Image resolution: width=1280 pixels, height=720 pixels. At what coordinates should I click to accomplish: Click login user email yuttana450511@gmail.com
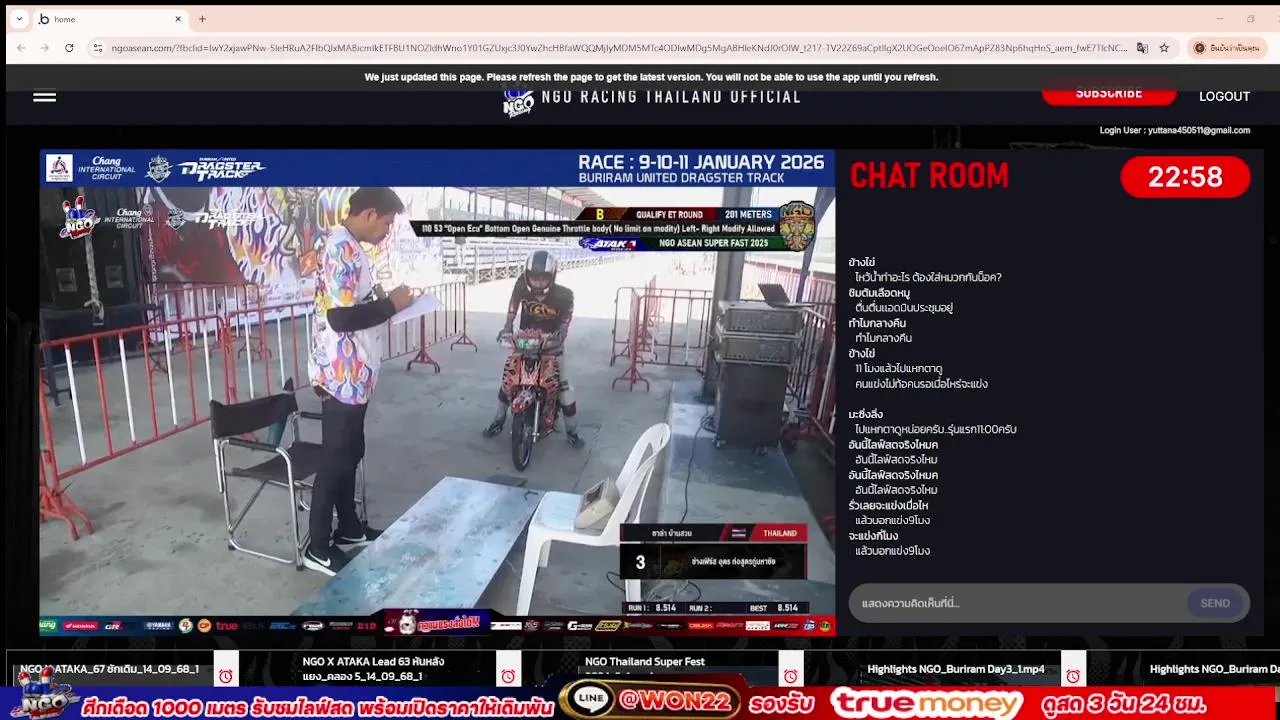[x=1198, y=130]
